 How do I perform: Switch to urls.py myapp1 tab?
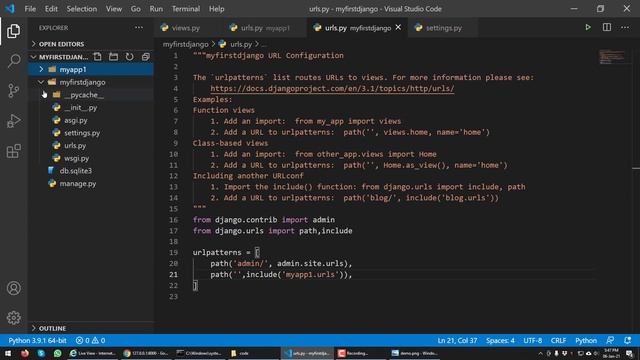265,28
